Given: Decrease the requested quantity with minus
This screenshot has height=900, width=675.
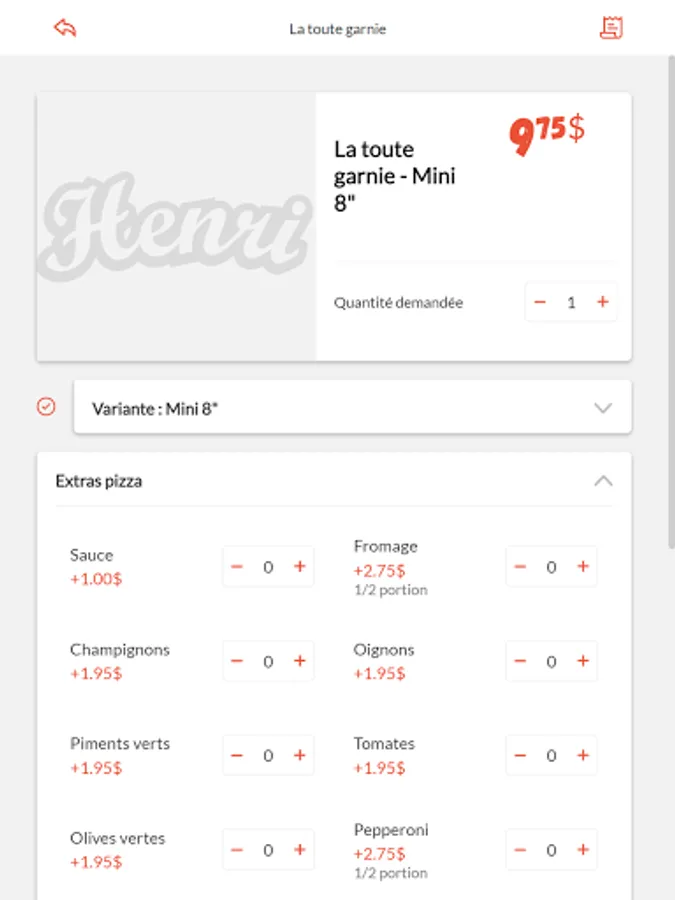Looking at the screenshot, I should click(x=540, y=302).
